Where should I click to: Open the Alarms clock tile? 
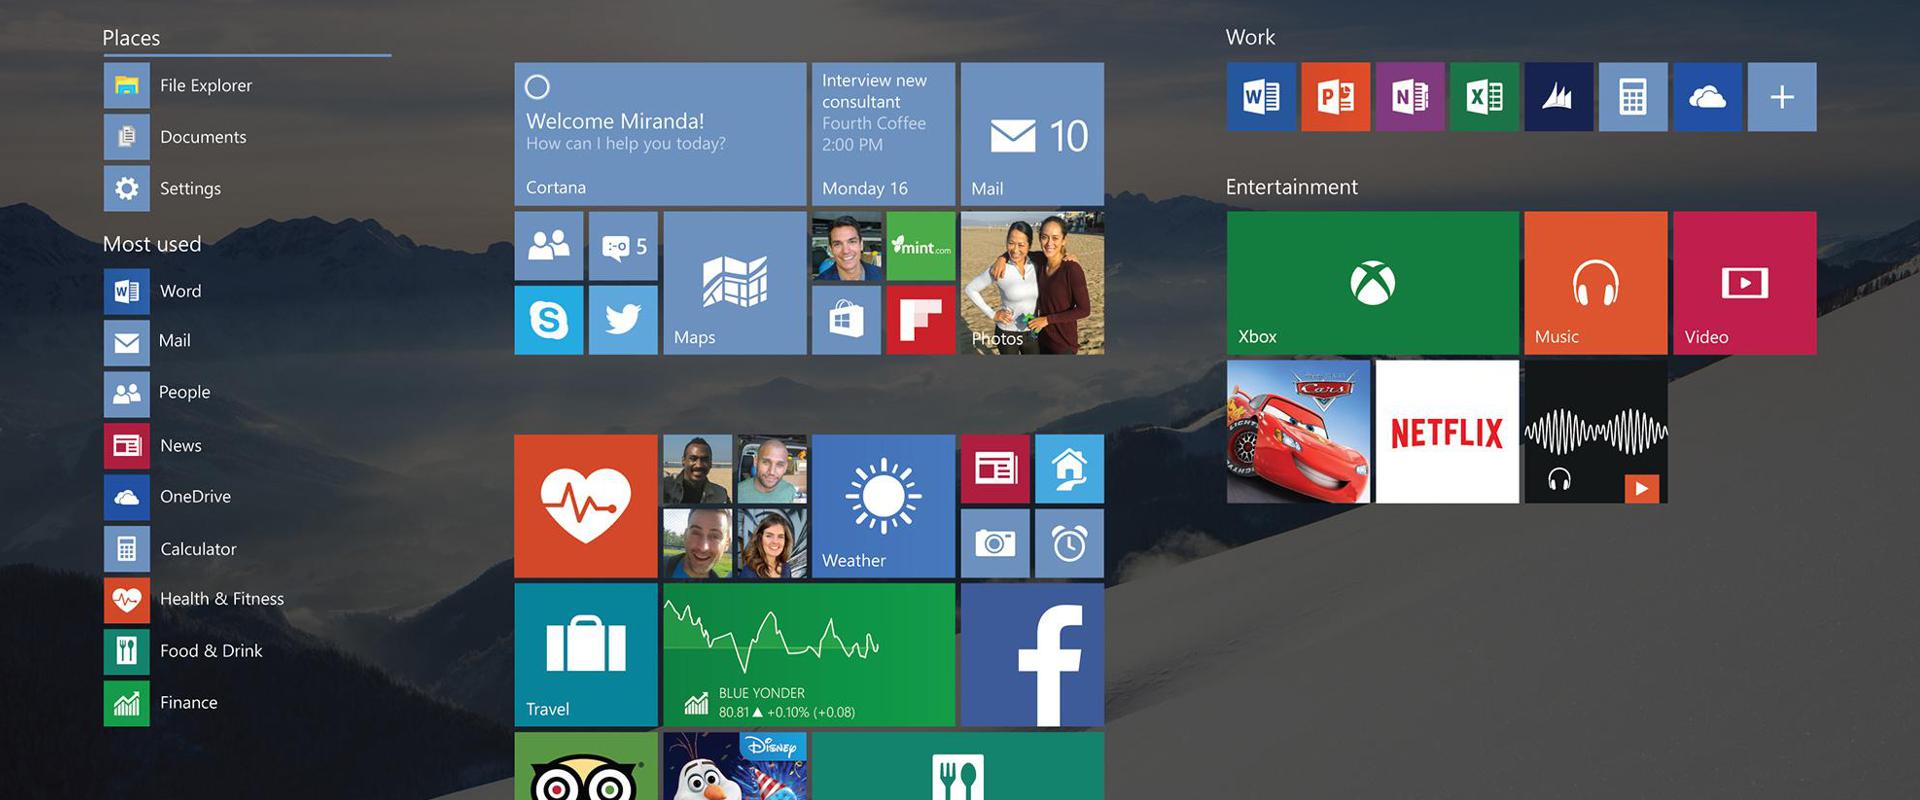tap(1069, 543)
